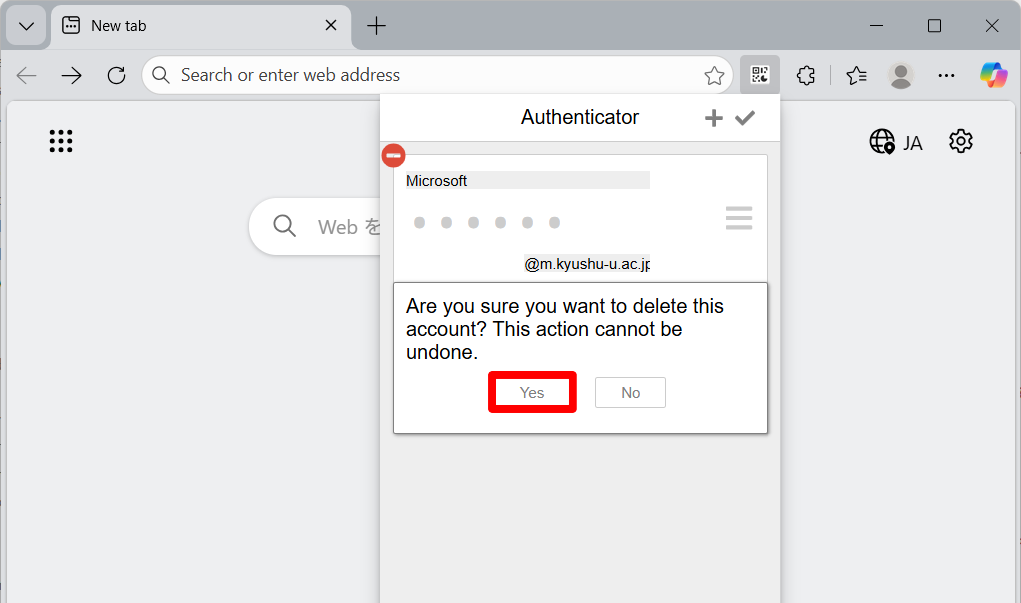Screen dimensions: 1021x603
Task: Open the Extensions puzzle piece icon
Action: tap(806, 75)
